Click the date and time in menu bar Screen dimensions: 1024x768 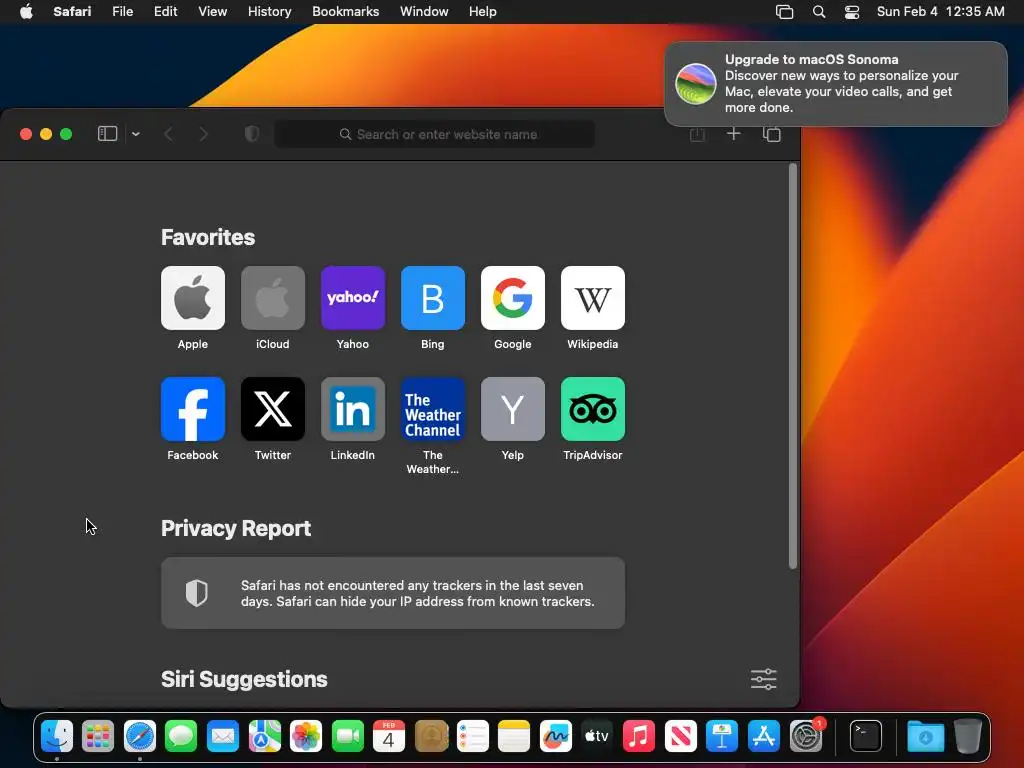pos(940,11)
